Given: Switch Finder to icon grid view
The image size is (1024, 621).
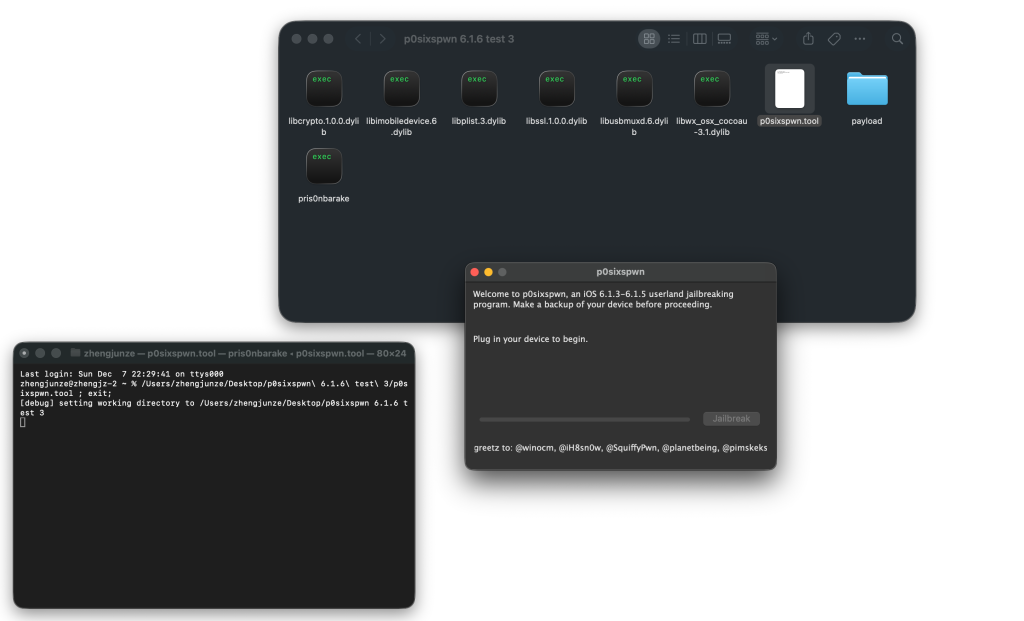Looking at the screenshot, I should point(649,39).
